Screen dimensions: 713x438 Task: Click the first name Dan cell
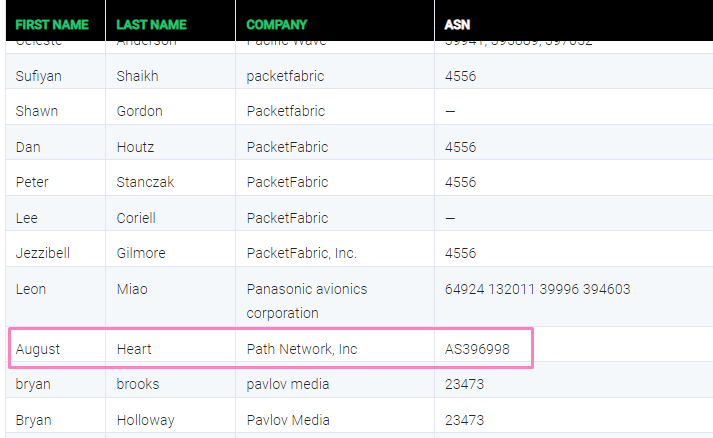coord(28,147)
